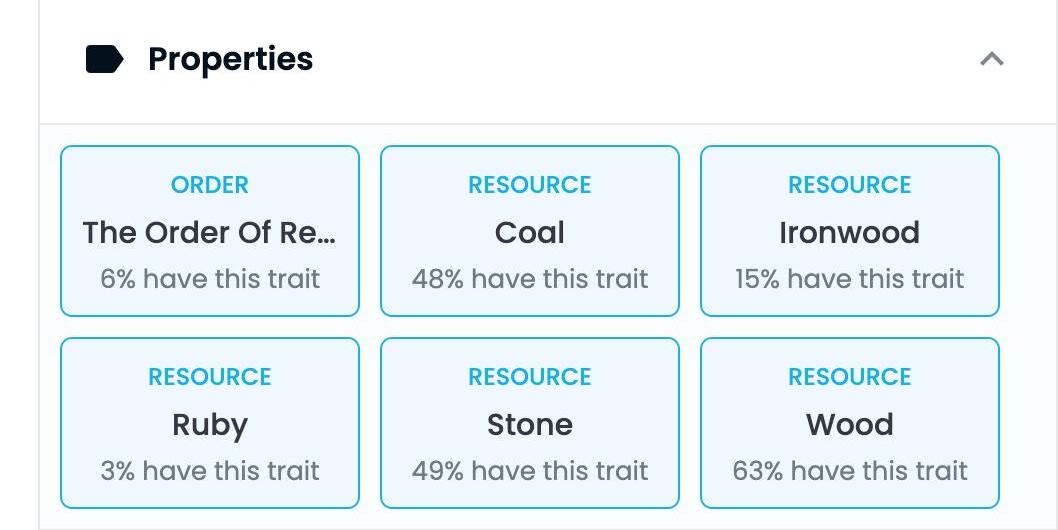1058x530 pixels.
Task: Open the Ironwood resource trait card
Action: [x=850, y=231]
